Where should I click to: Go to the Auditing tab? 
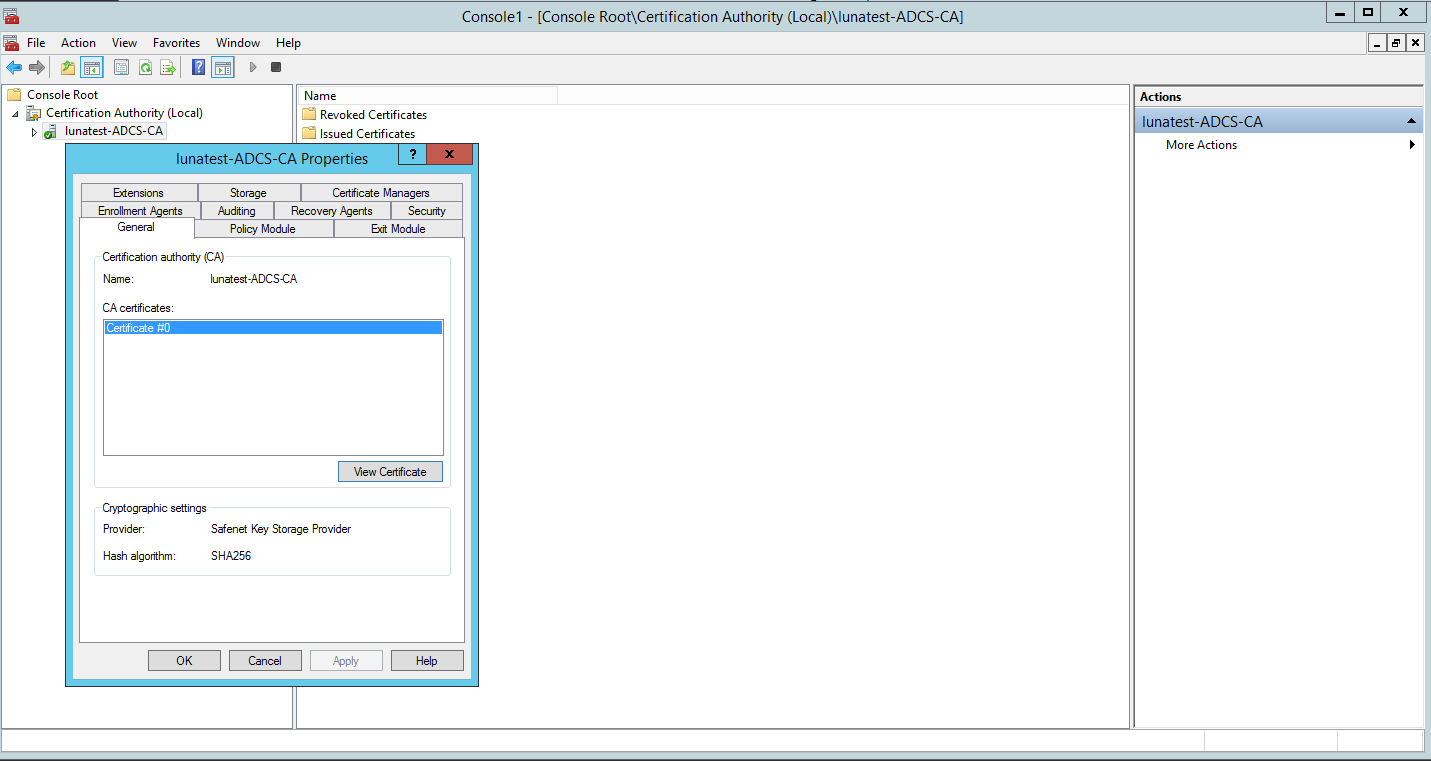pos(237,211)
